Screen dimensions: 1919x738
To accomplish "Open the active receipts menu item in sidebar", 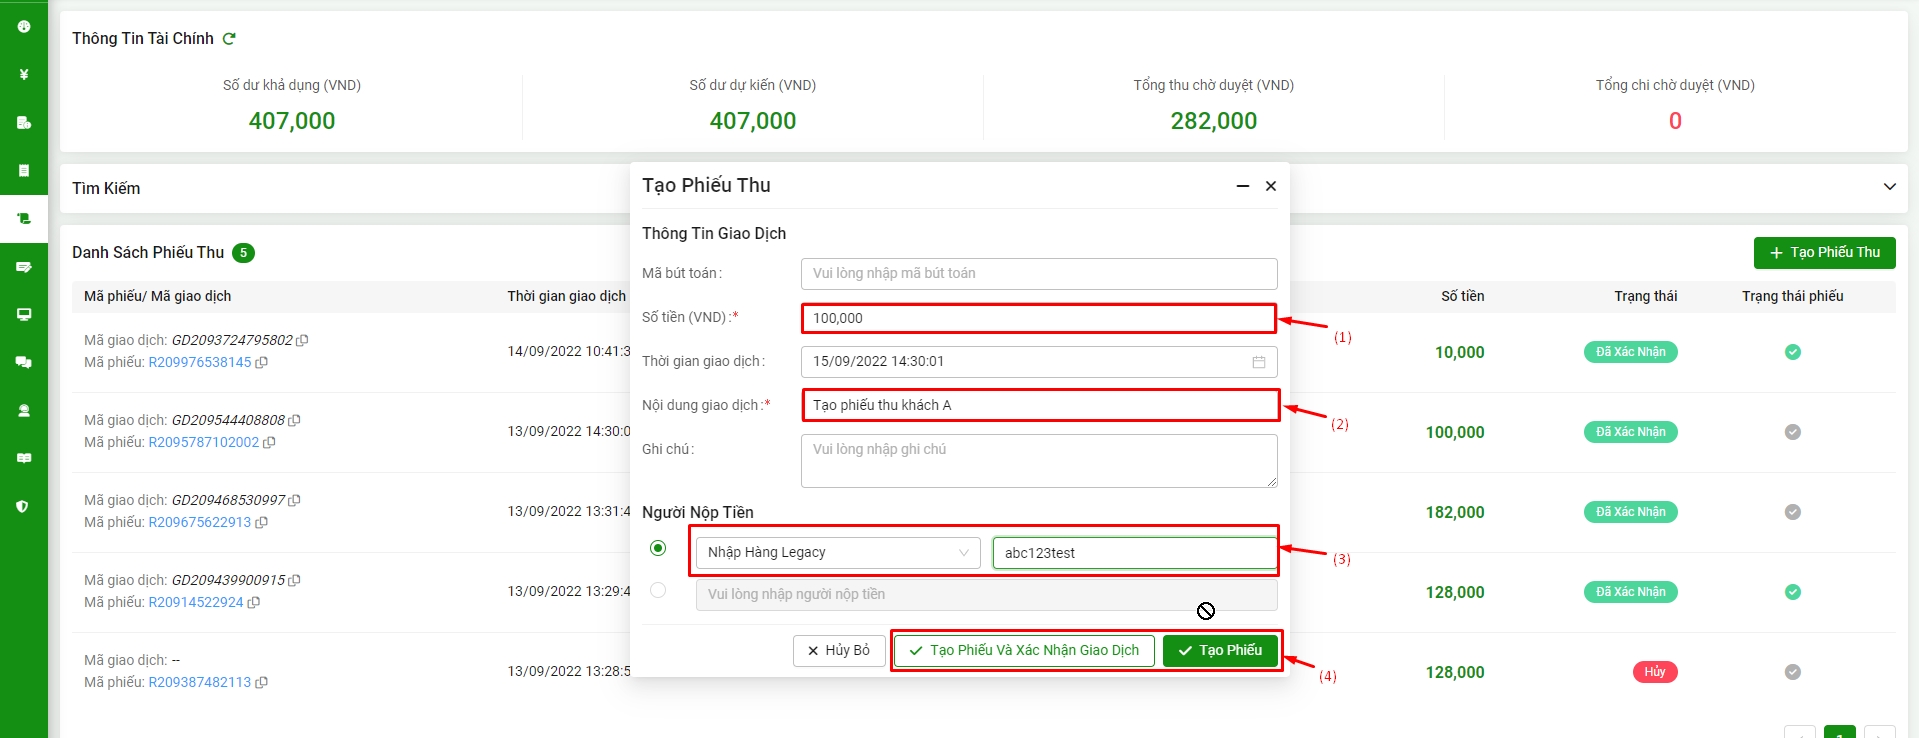I will pos(24,218).
